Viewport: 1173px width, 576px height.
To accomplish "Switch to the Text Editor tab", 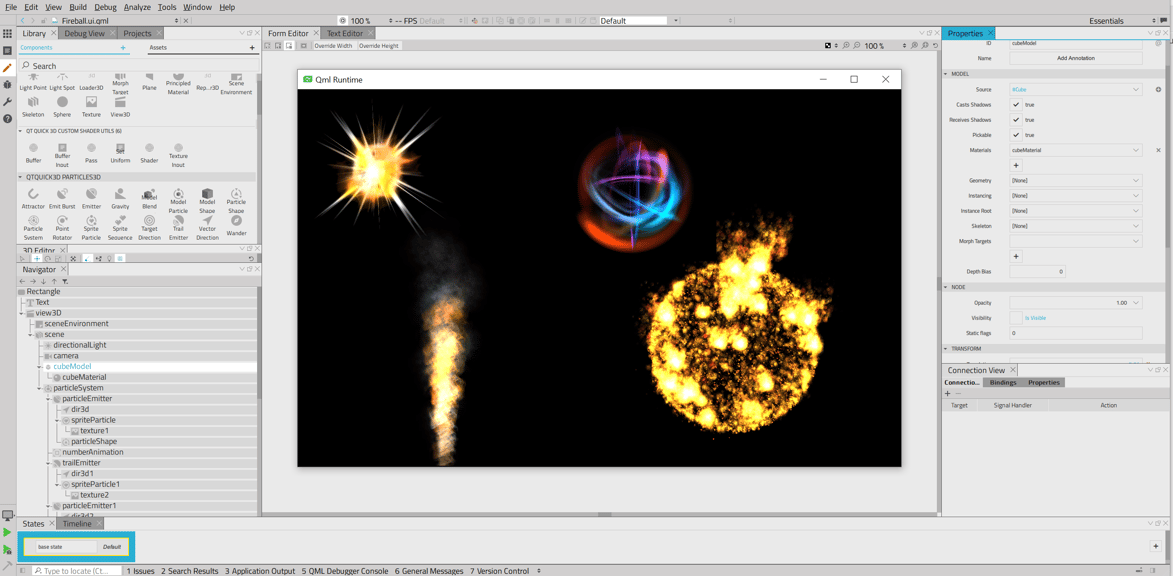I will 343,32.
